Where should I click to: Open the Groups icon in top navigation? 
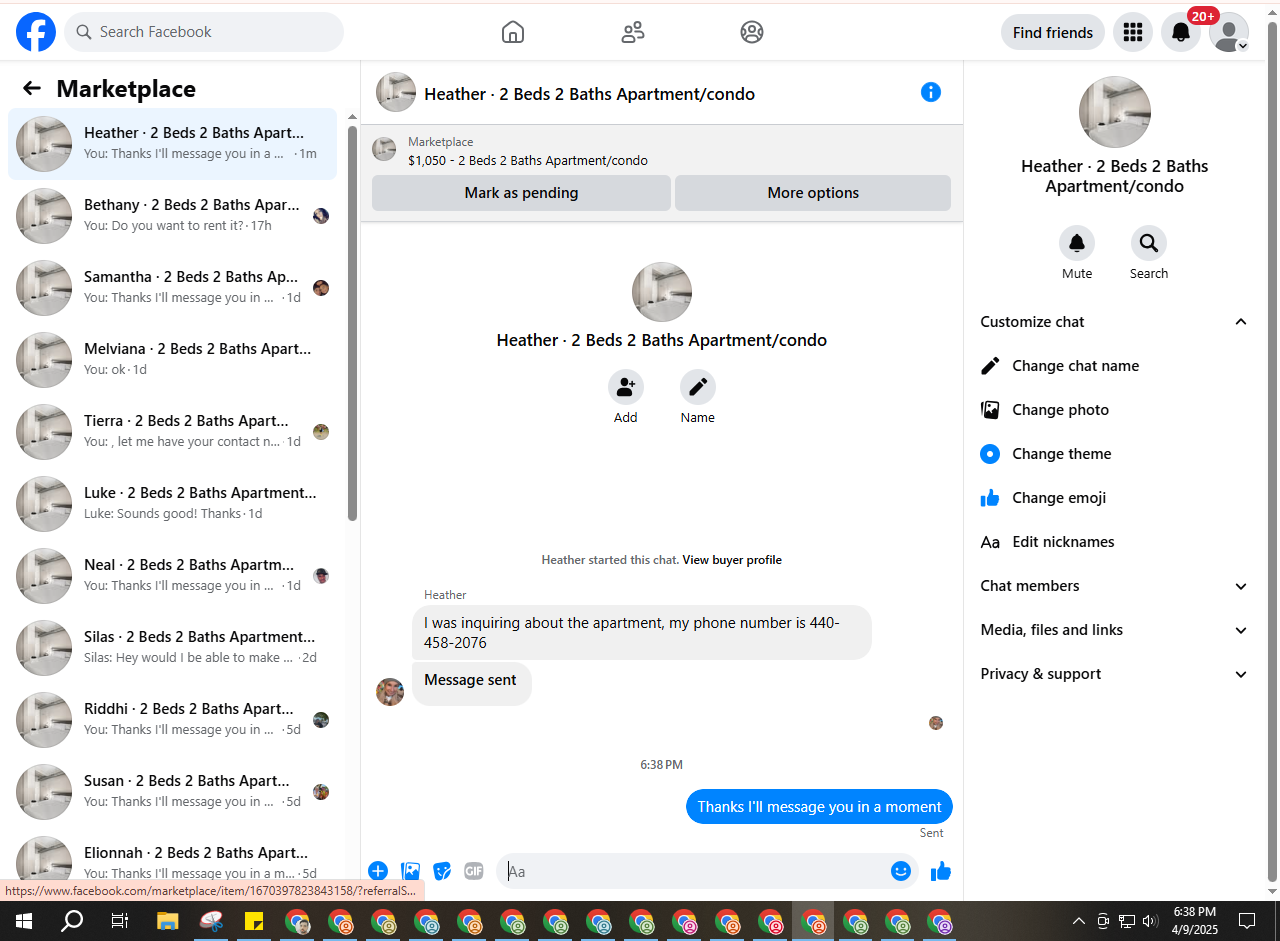[x=752, y=32]
